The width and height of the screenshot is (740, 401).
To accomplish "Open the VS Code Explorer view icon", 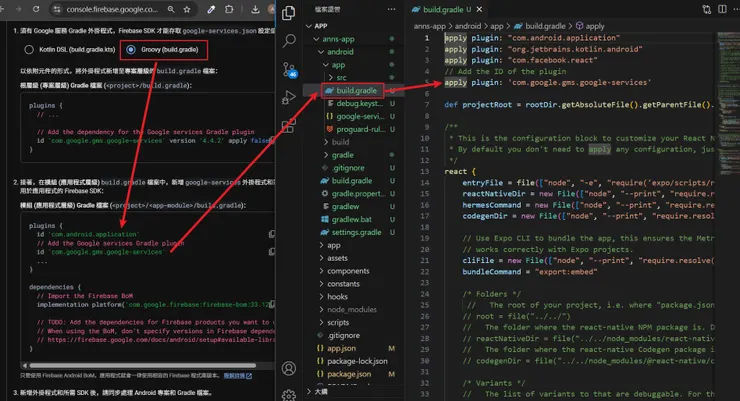I will pos(288,13).
